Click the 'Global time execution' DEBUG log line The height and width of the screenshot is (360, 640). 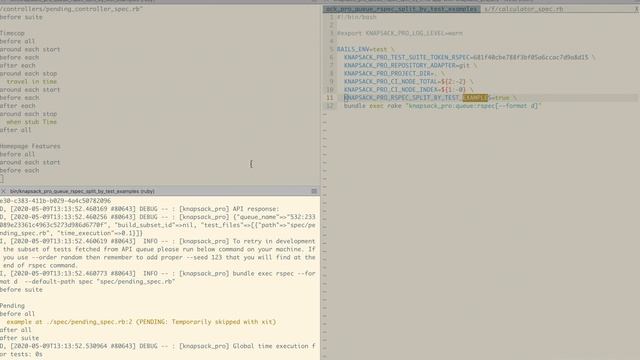(x=158, y=346)
